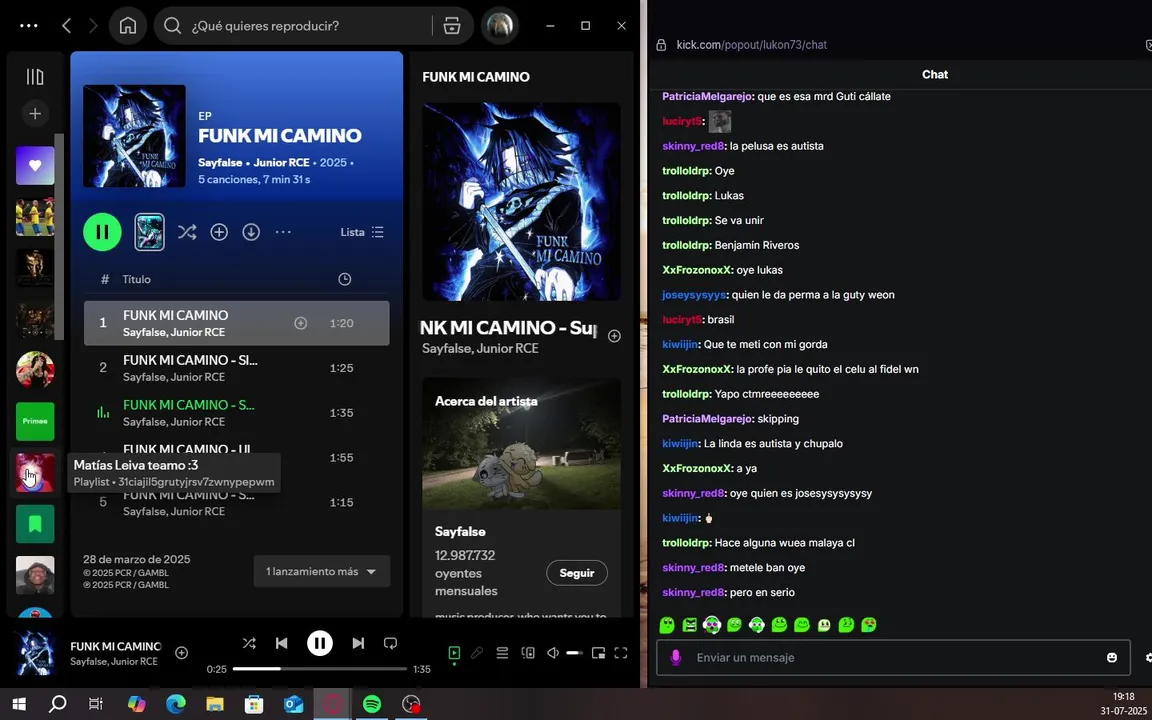The width and height of the screenshot is (1152, 720).
Task: Add current song to Liked via player bar
Action: [x=181, y=652]
